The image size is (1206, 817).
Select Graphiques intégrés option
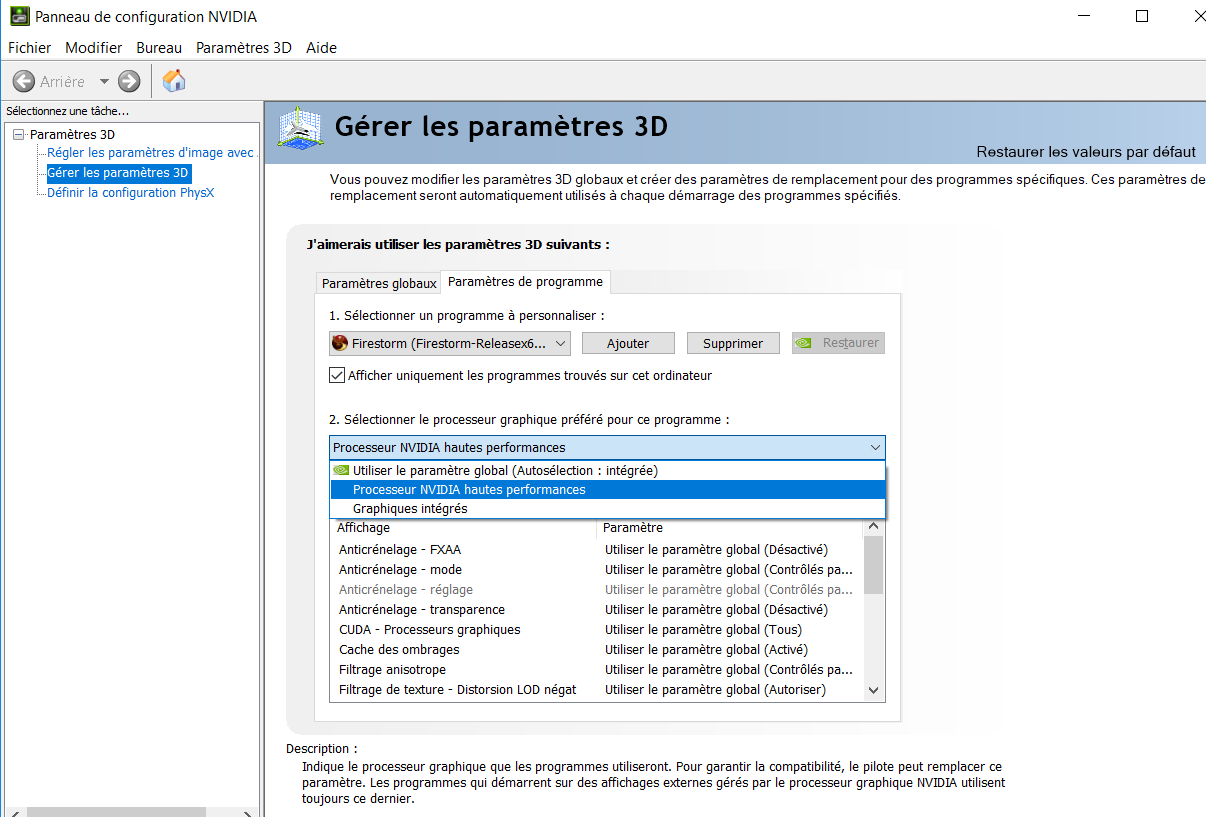point(410,508)
